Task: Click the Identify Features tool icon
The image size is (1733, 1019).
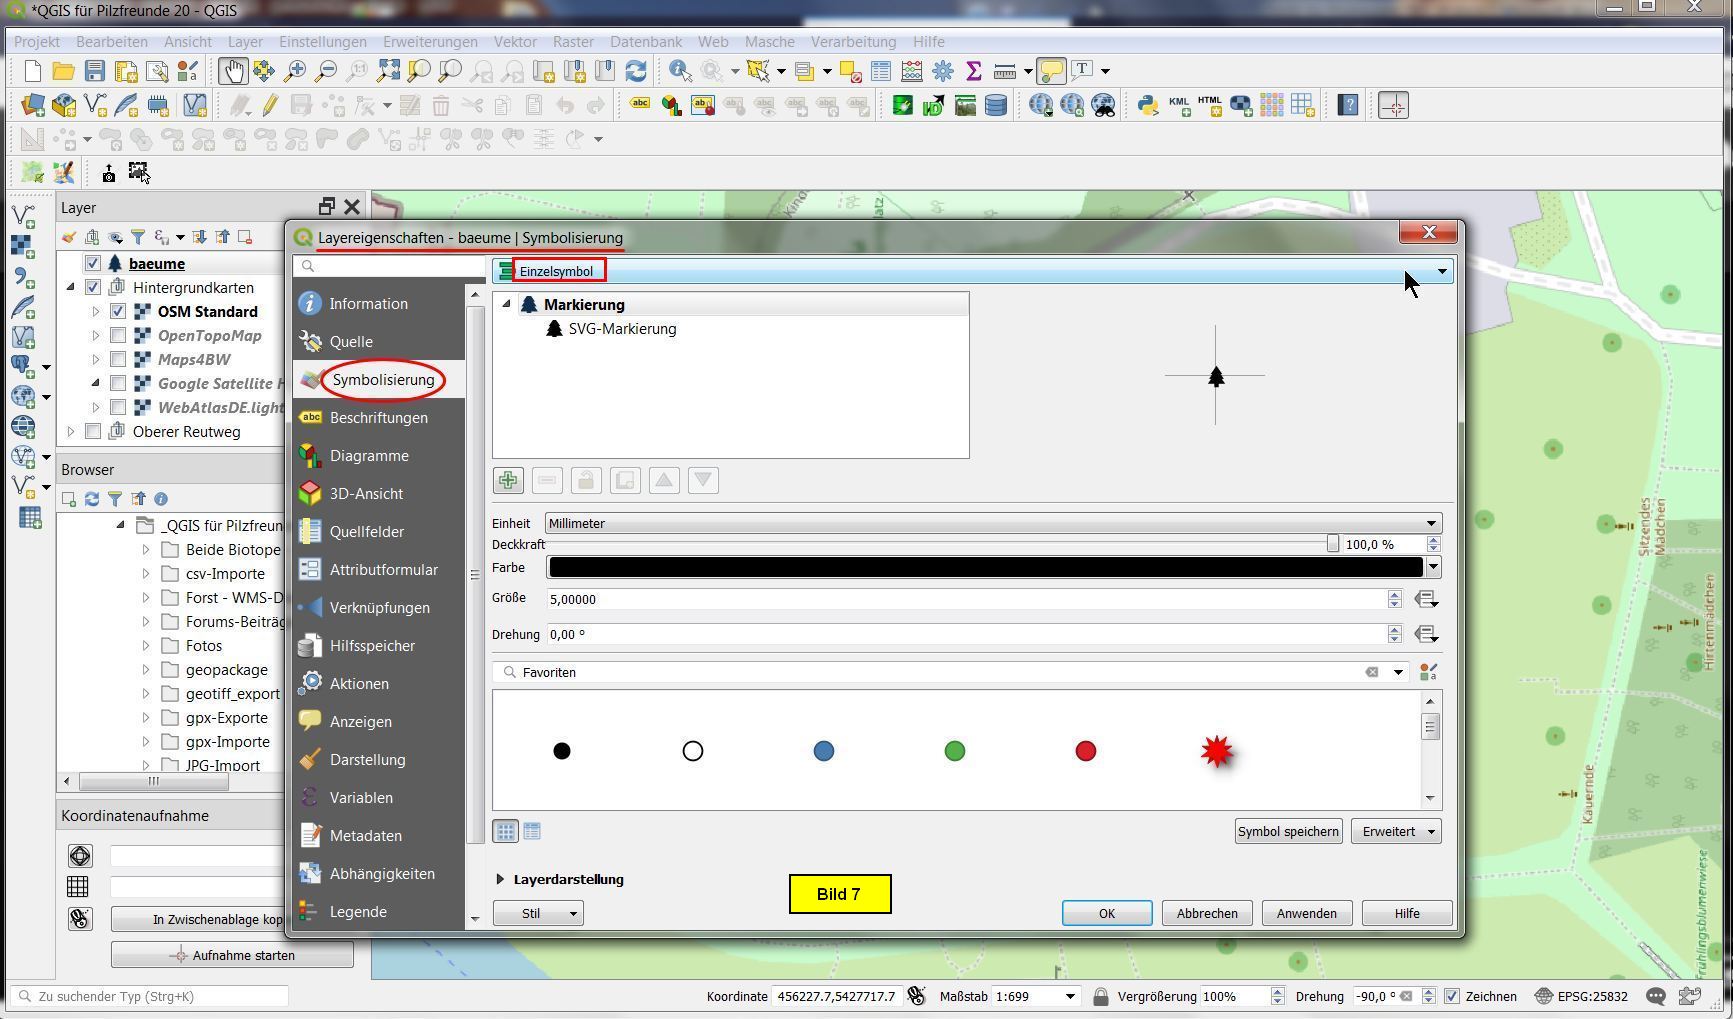Action: [x=680, y=71]
